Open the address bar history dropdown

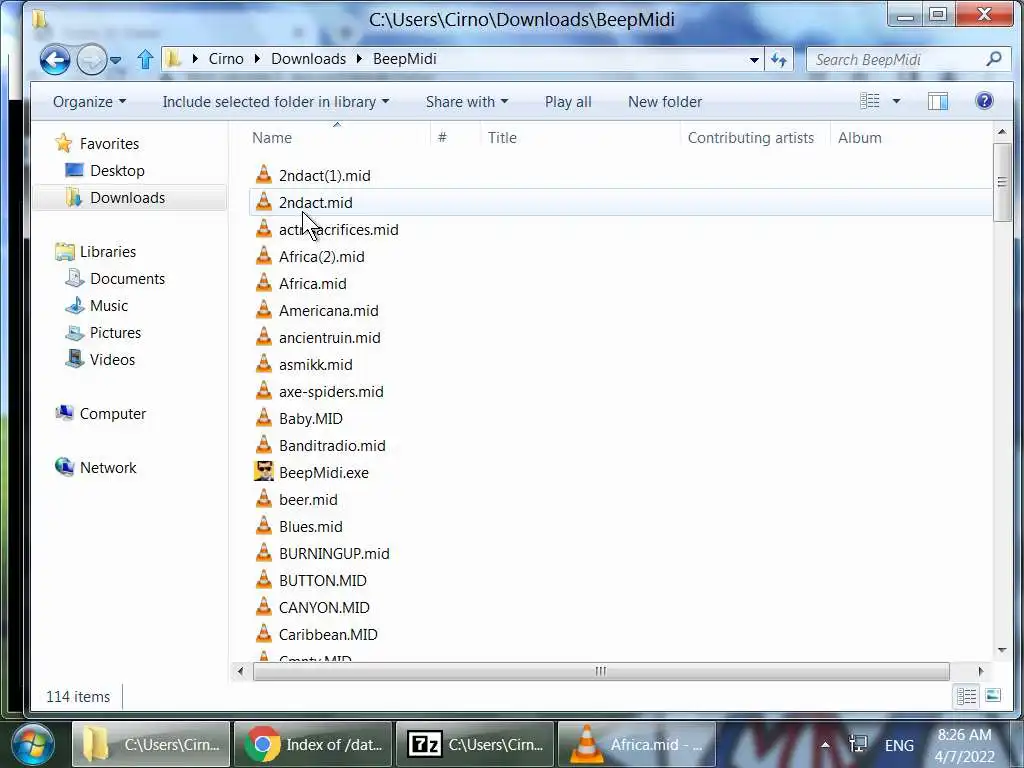[x=754, y=59]
